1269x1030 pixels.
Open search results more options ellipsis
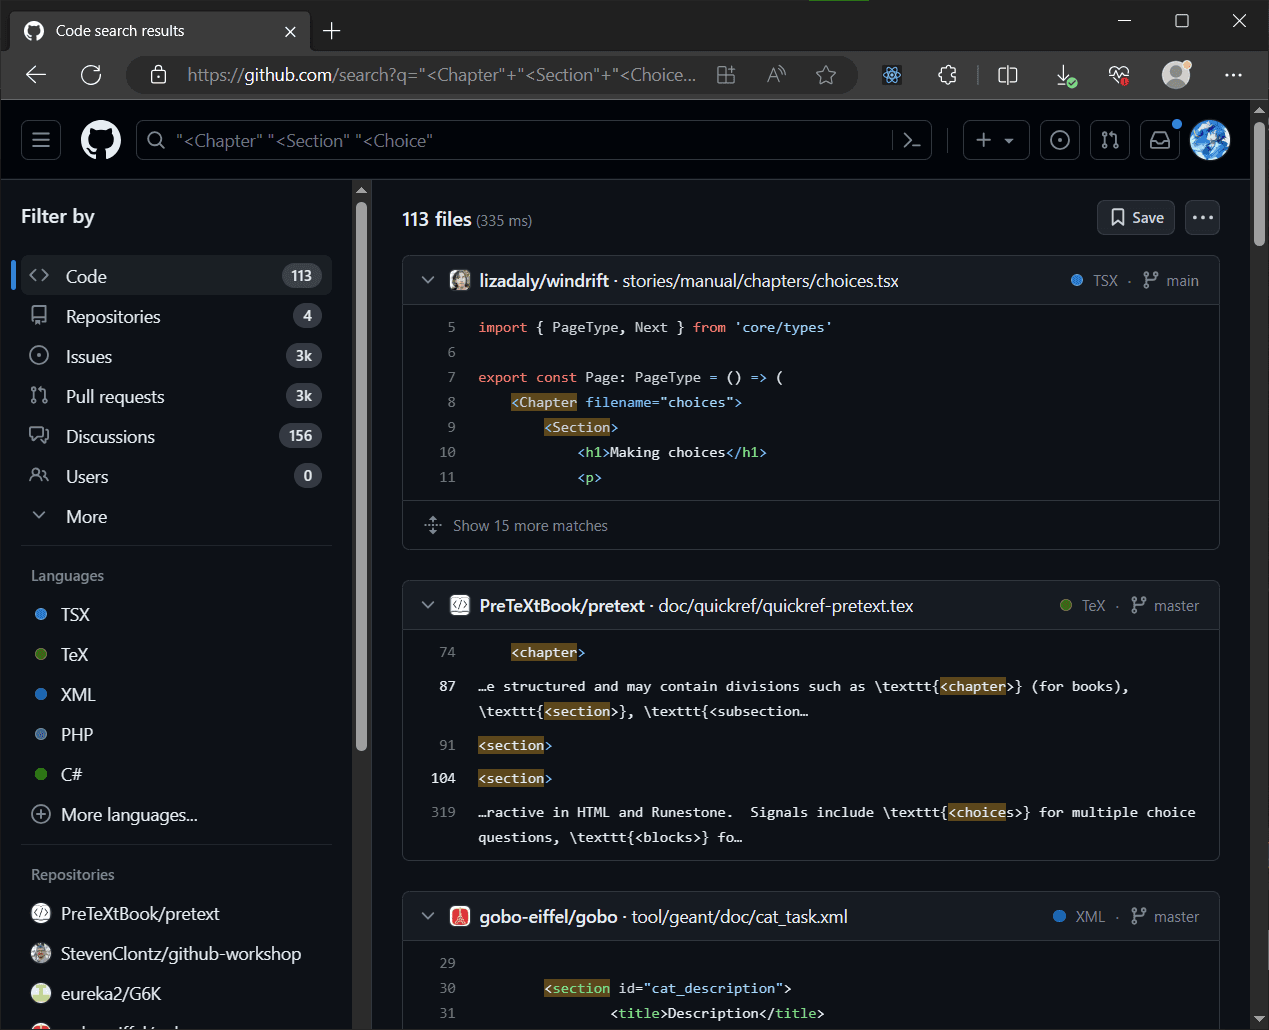(x=1203, y=217)
